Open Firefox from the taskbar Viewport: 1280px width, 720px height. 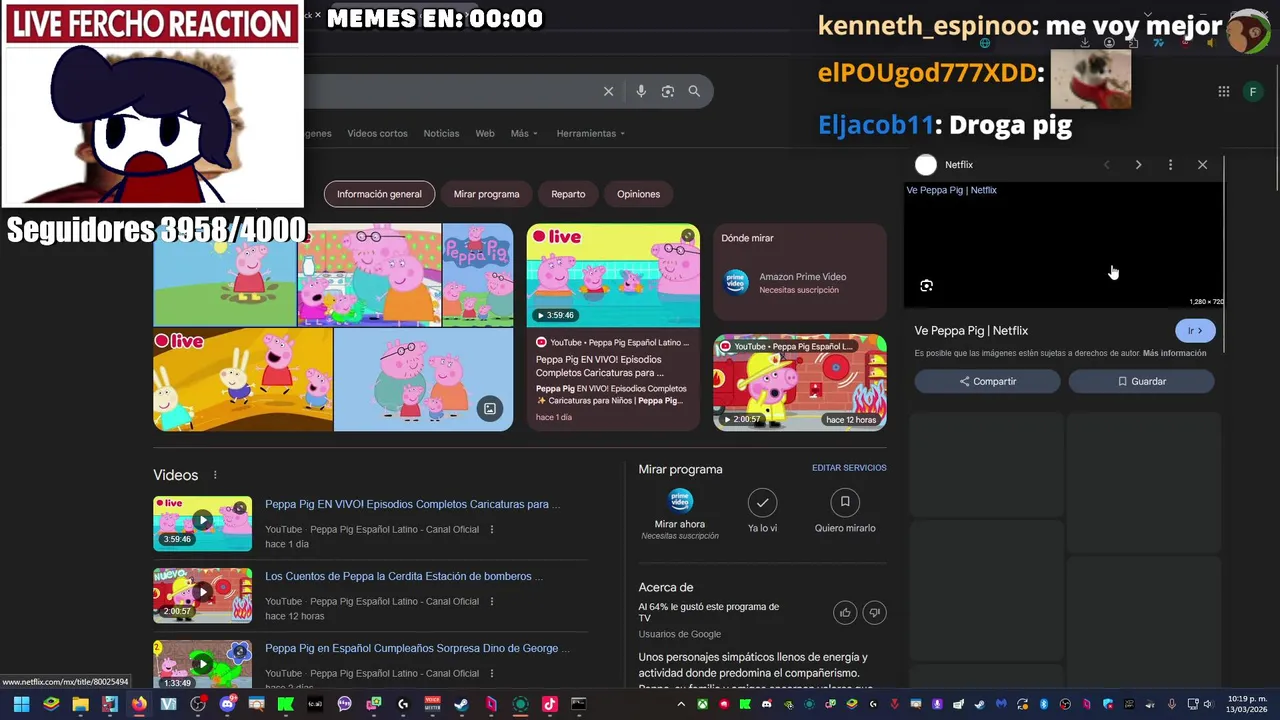(139, 704)
